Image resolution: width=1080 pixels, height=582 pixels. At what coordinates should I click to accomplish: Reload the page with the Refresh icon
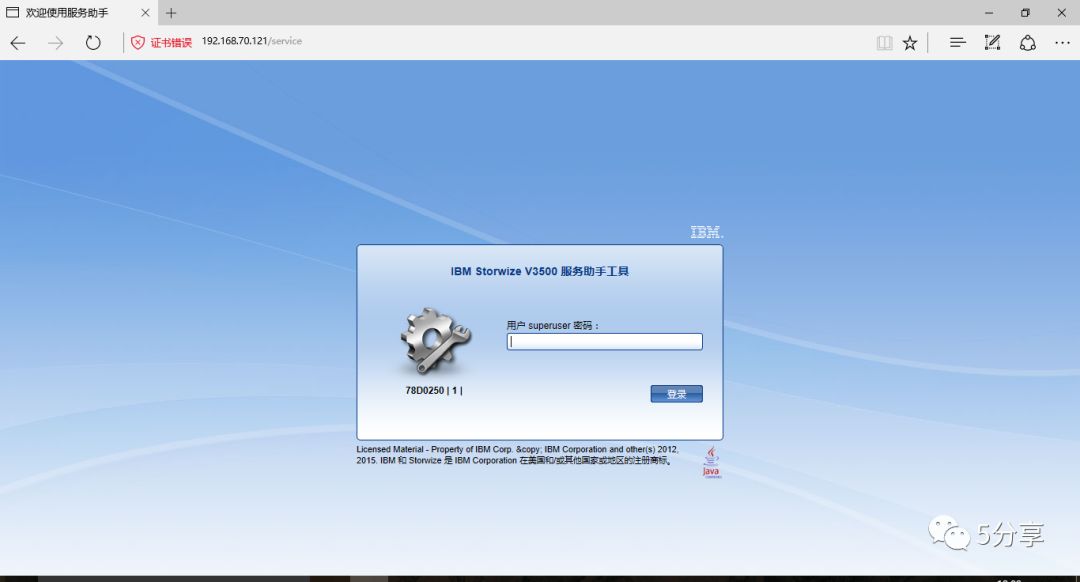(x=93, y=43)
